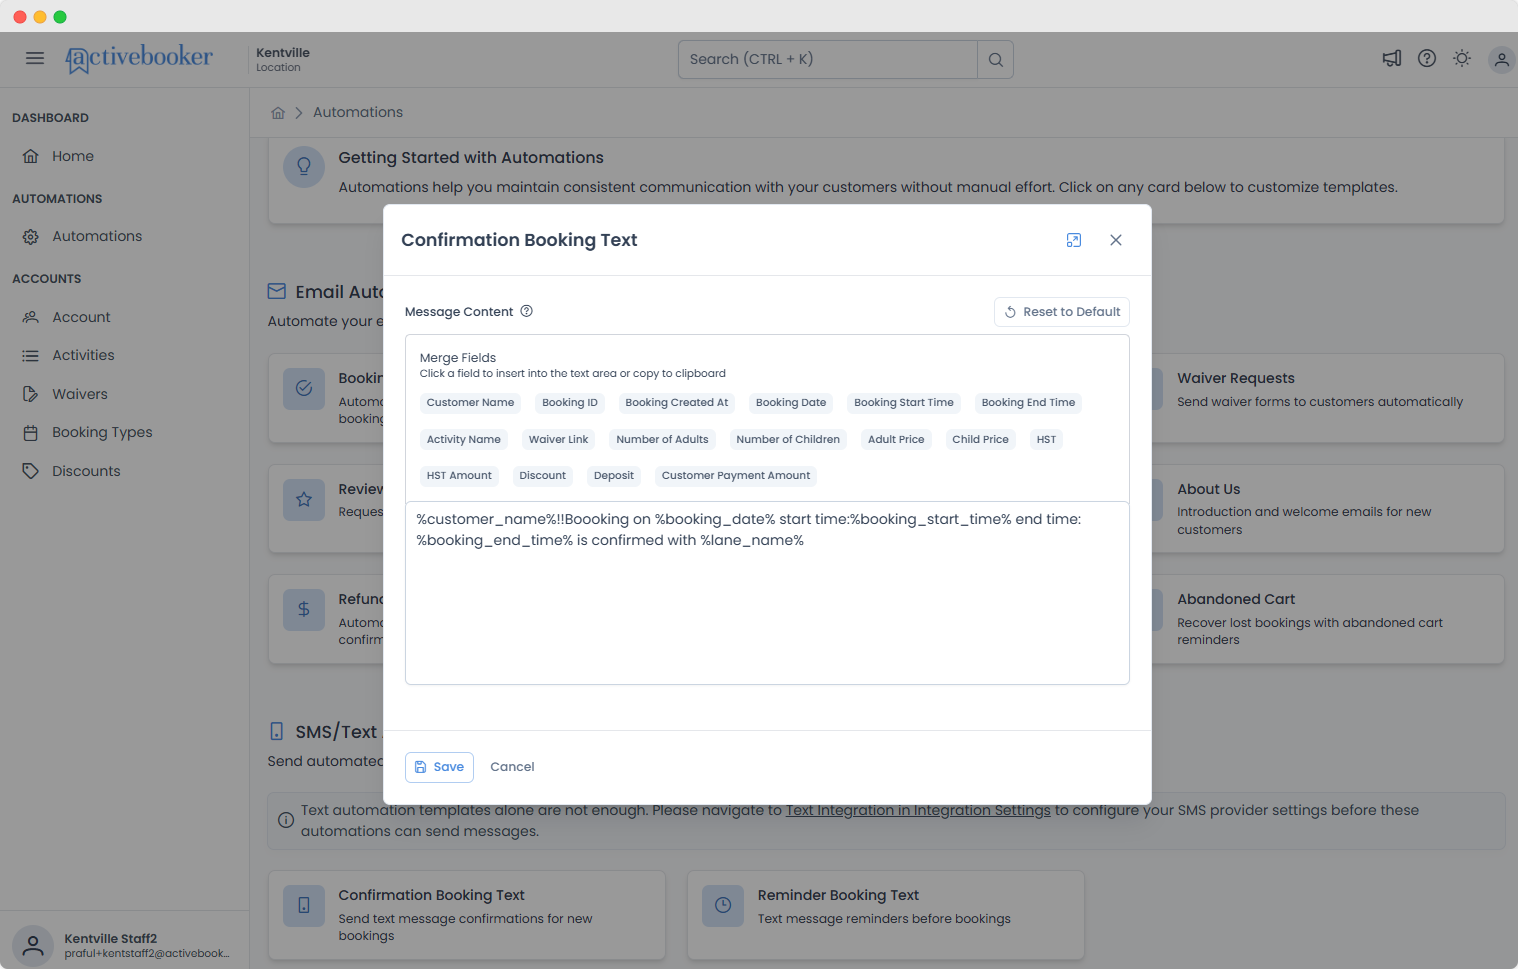Insert the Number of Children merge field
Viewport: 1518px width, 969px height.
[788, 440]
